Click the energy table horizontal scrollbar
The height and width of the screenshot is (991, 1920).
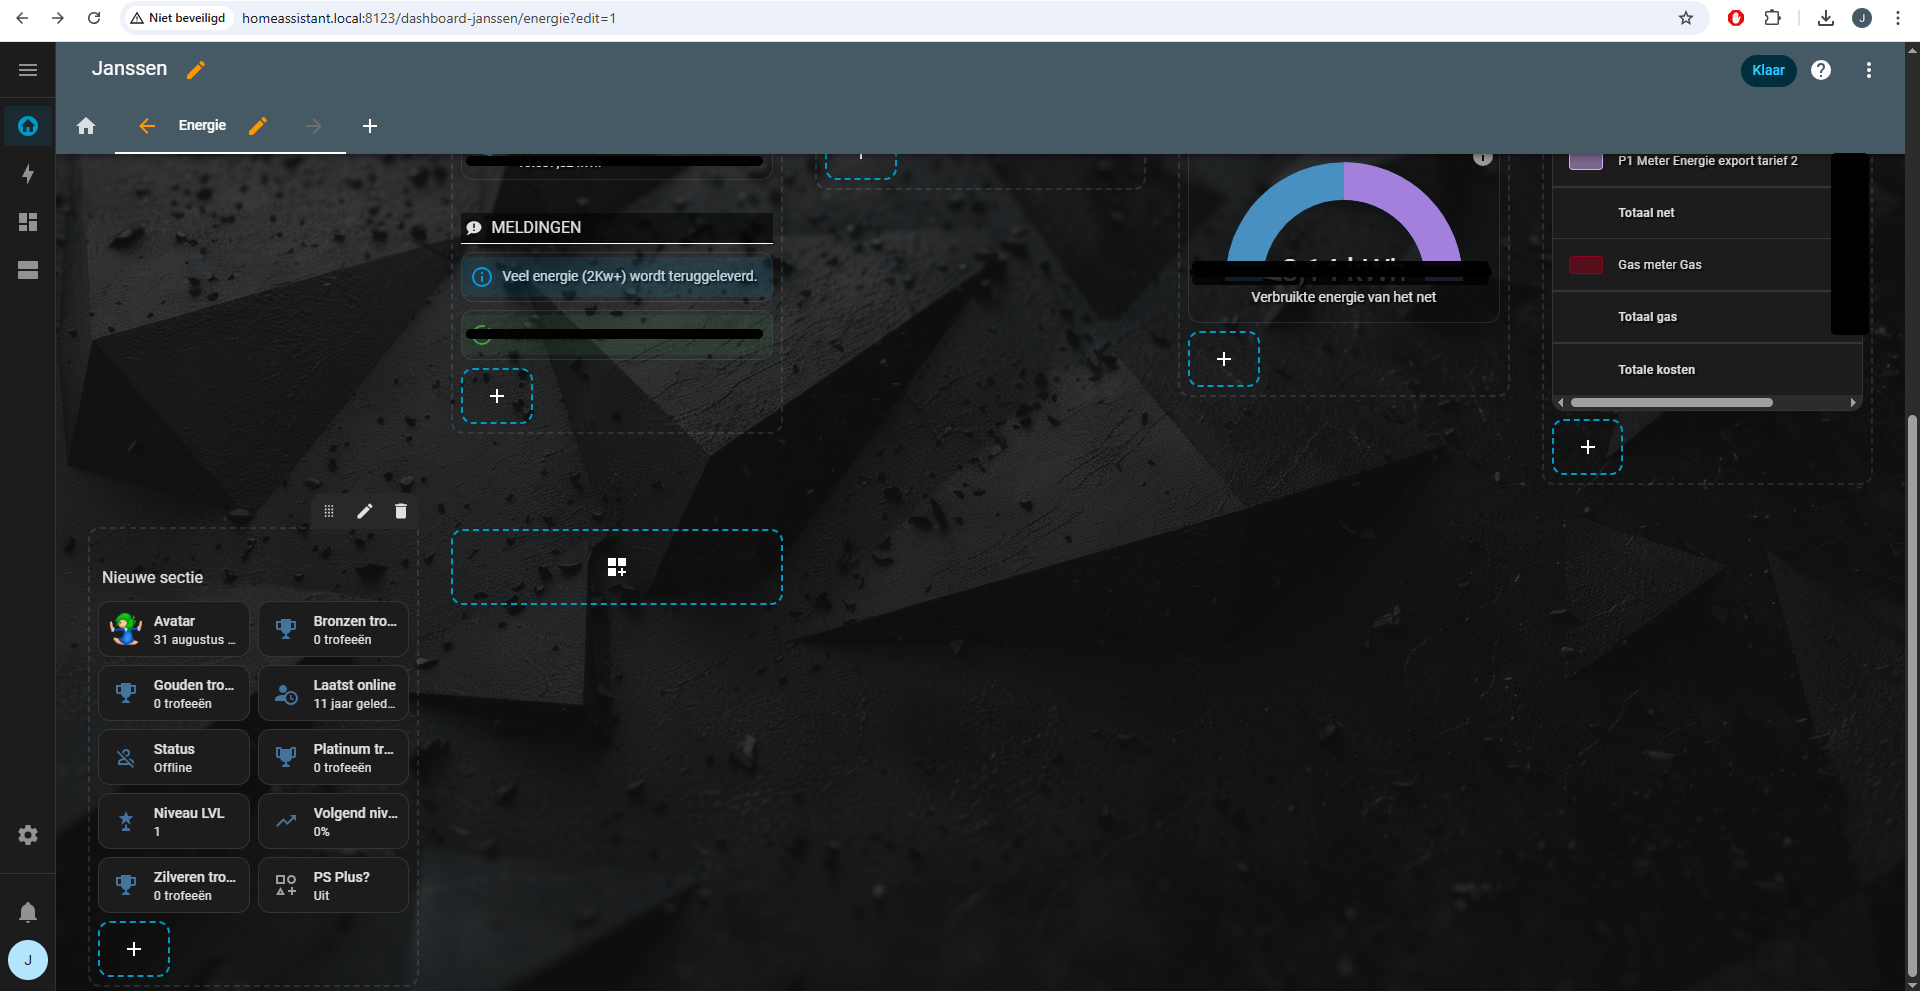1671,403
